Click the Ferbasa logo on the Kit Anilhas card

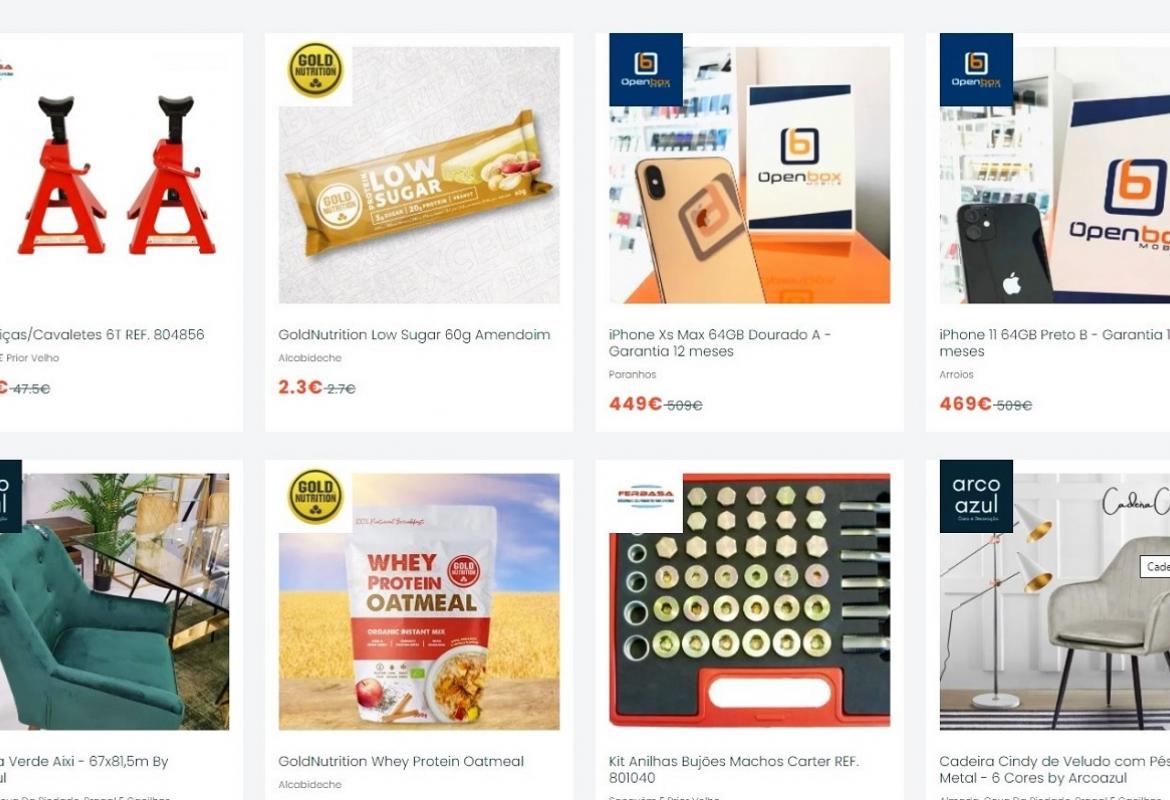click(645, 496)
